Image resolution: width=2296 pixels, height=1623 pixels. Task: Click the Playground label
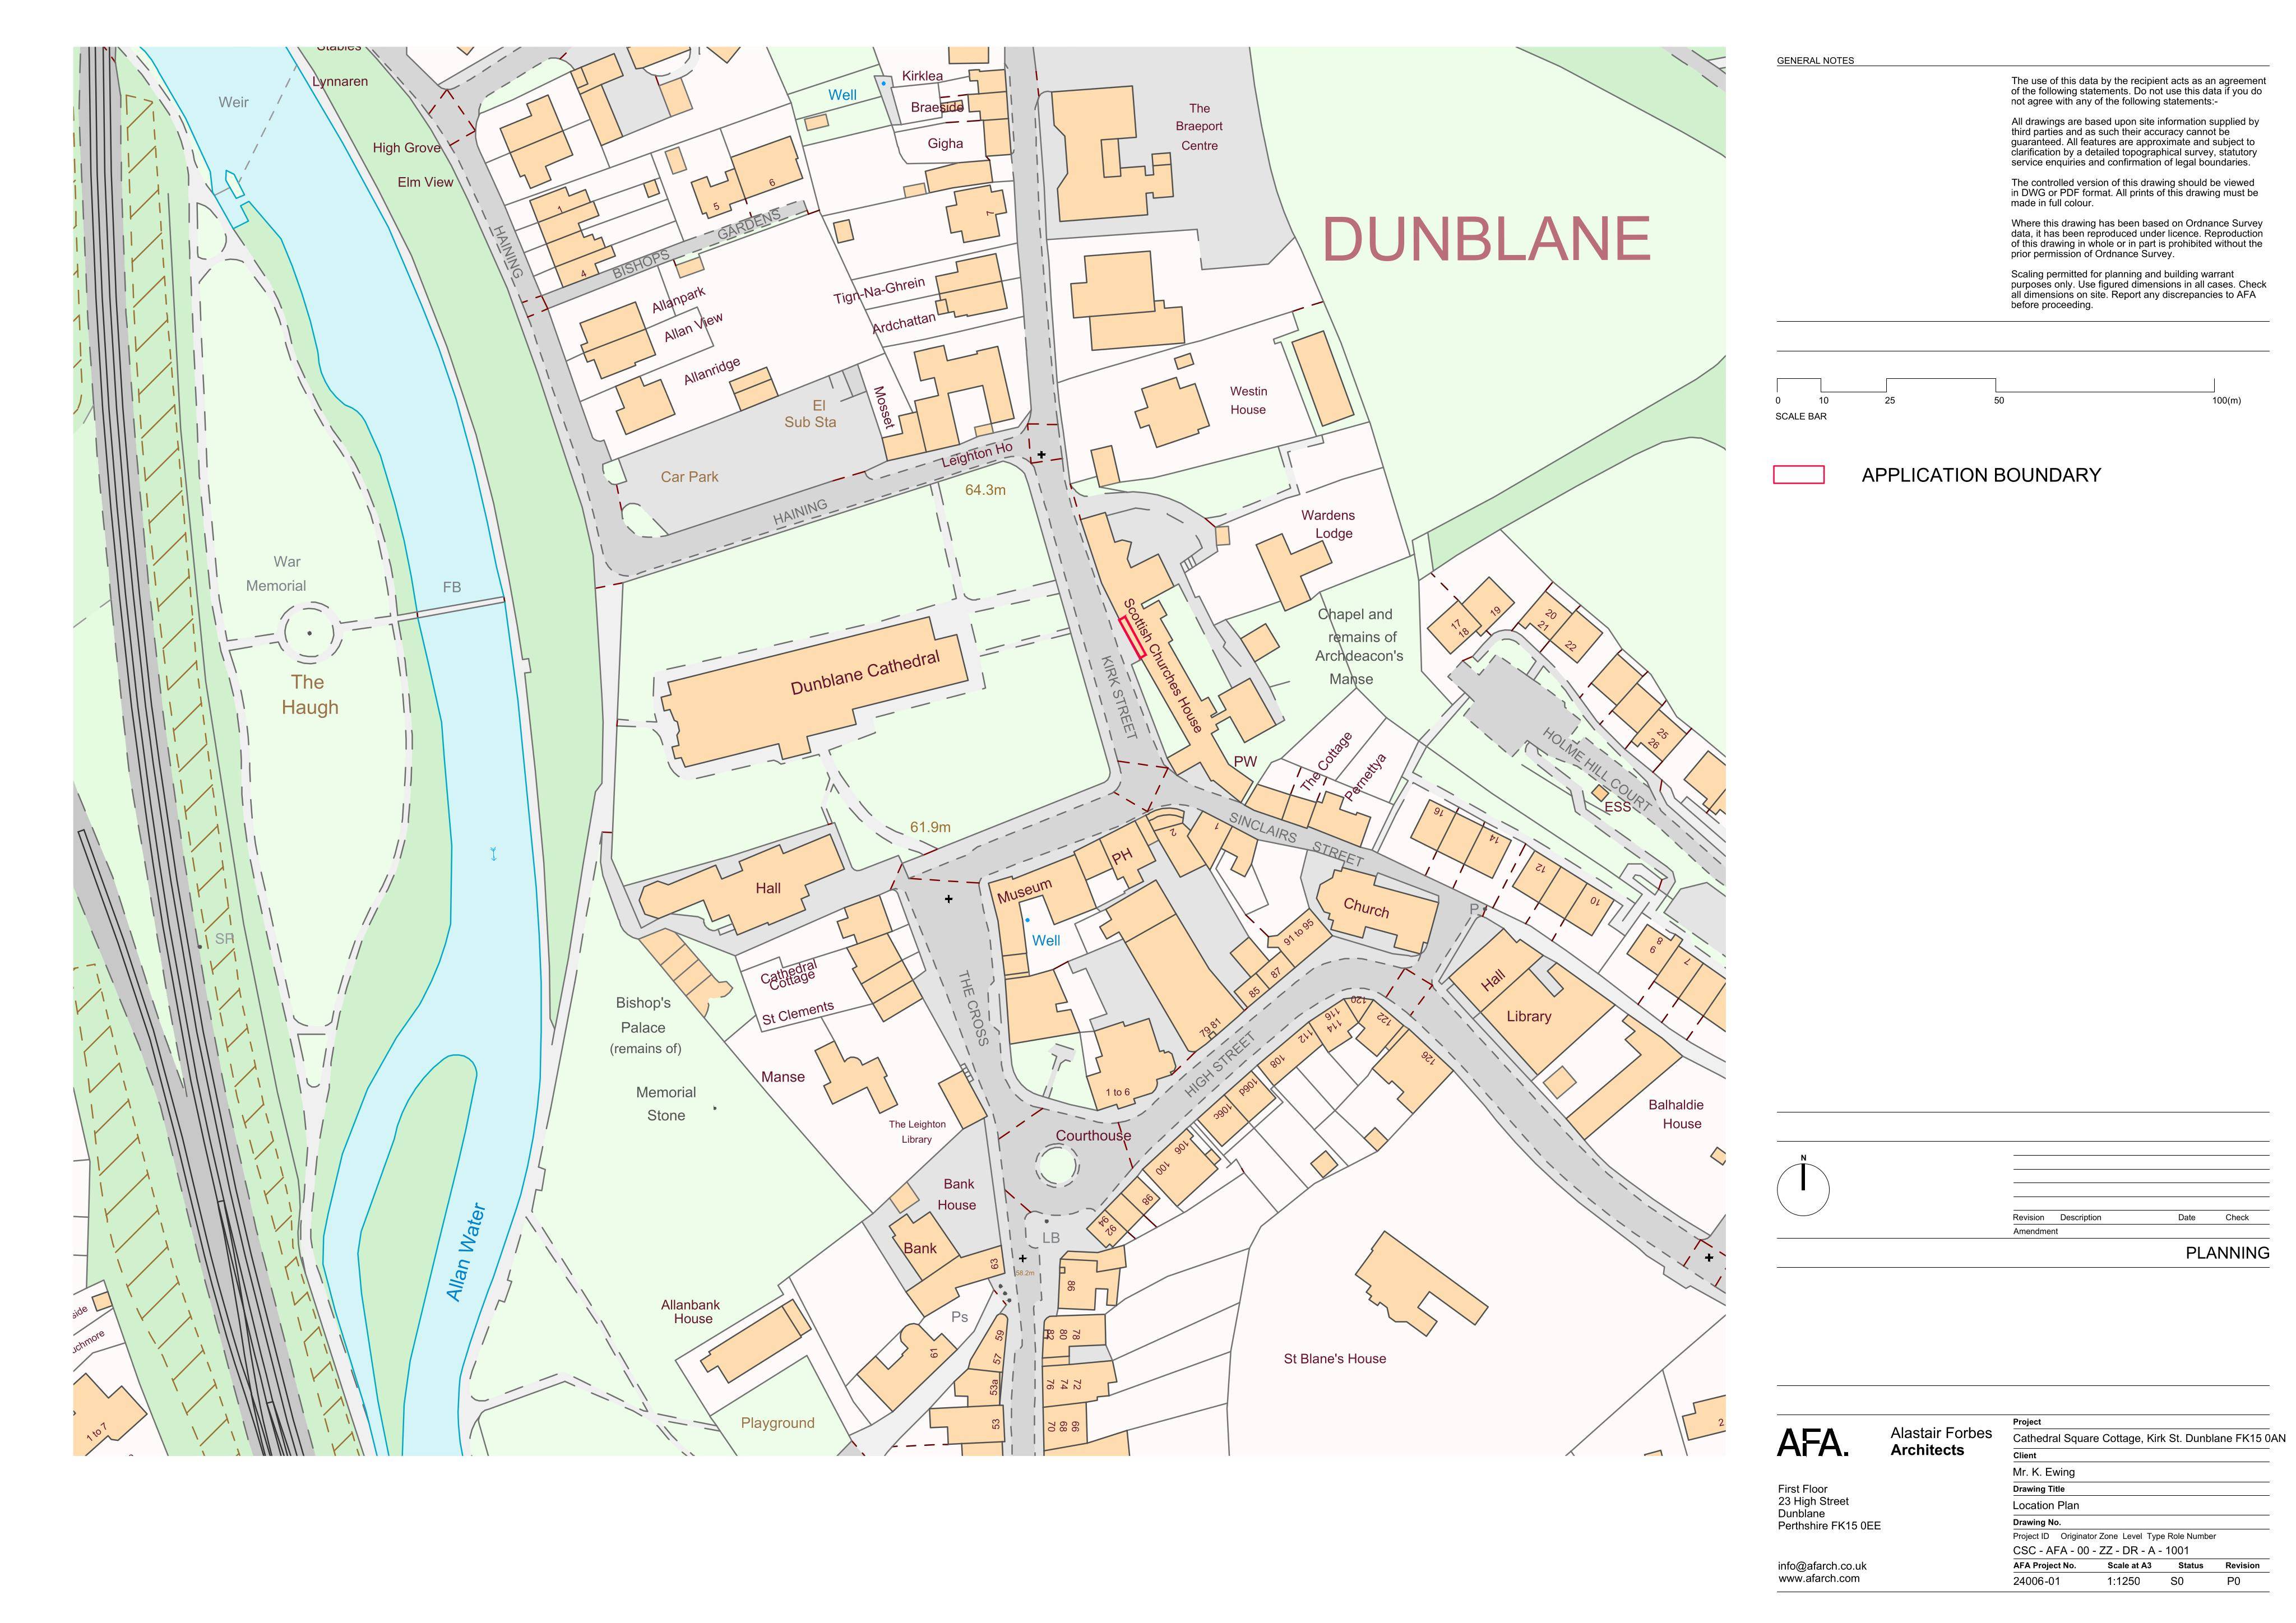tap(778, 1423)
